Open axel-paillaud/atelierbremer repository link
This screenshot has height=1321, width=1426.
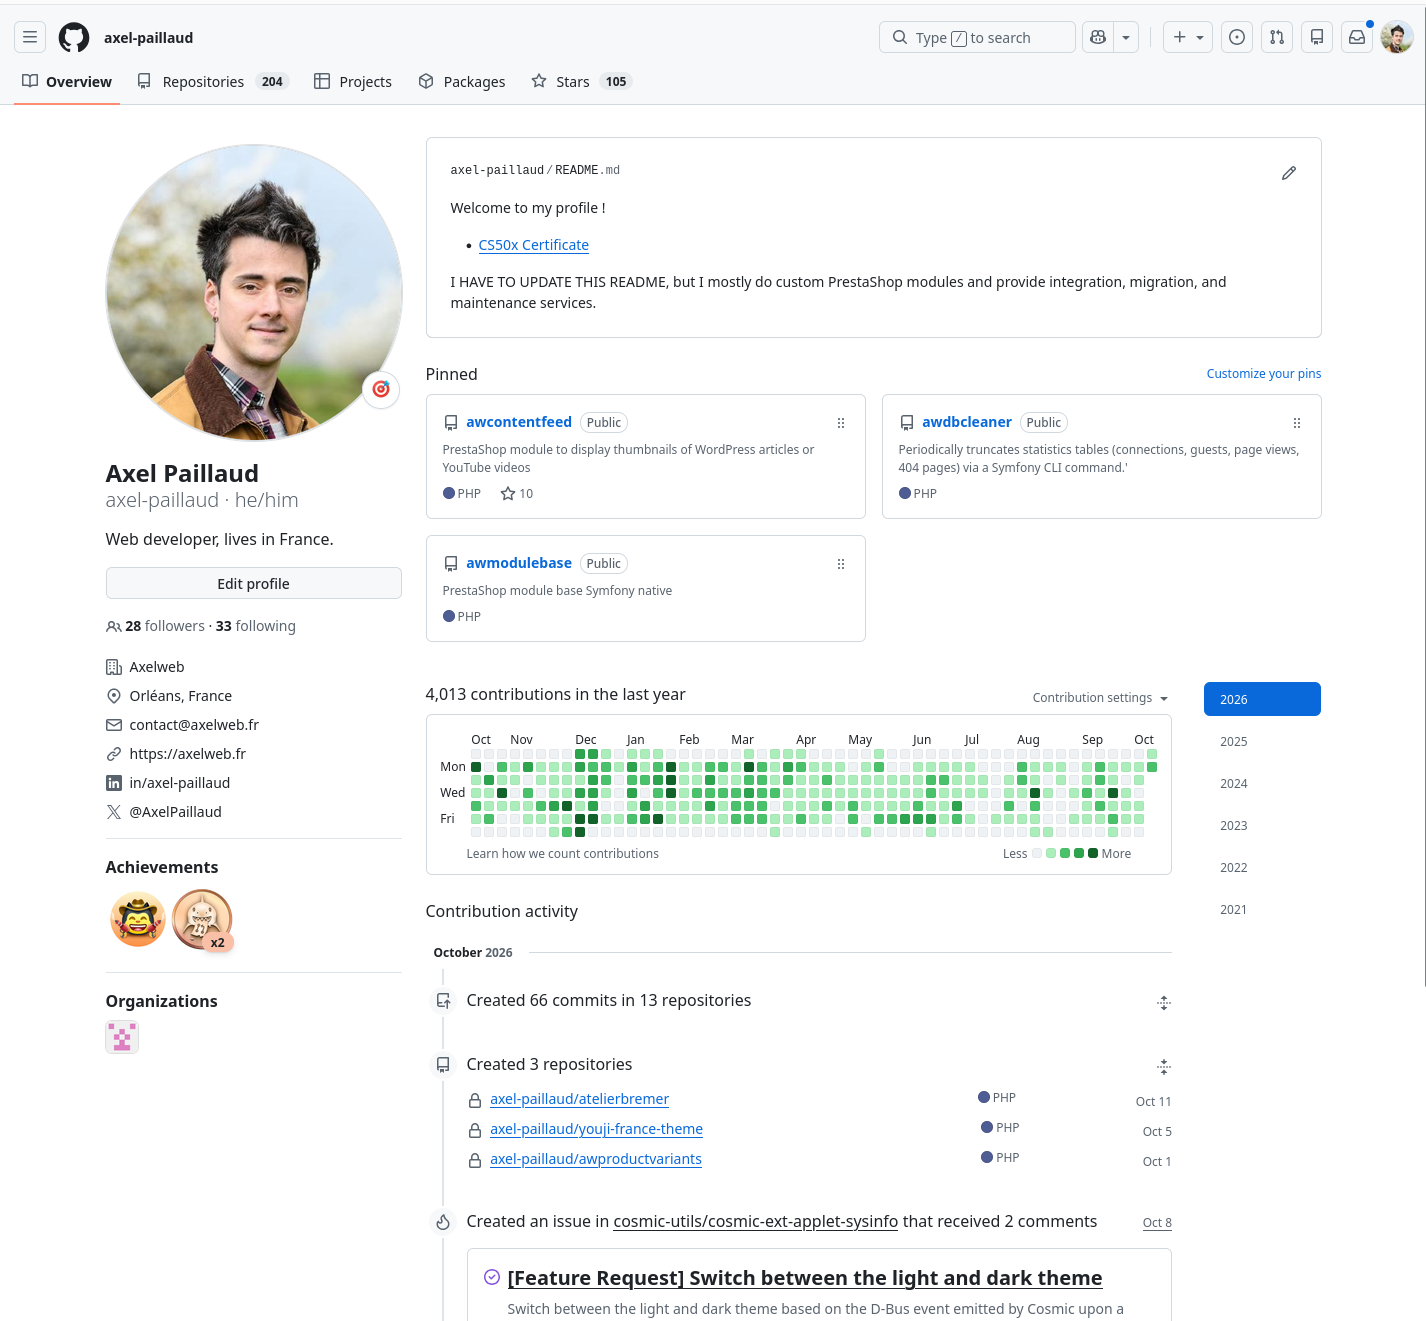click(x=579, y=1099)
